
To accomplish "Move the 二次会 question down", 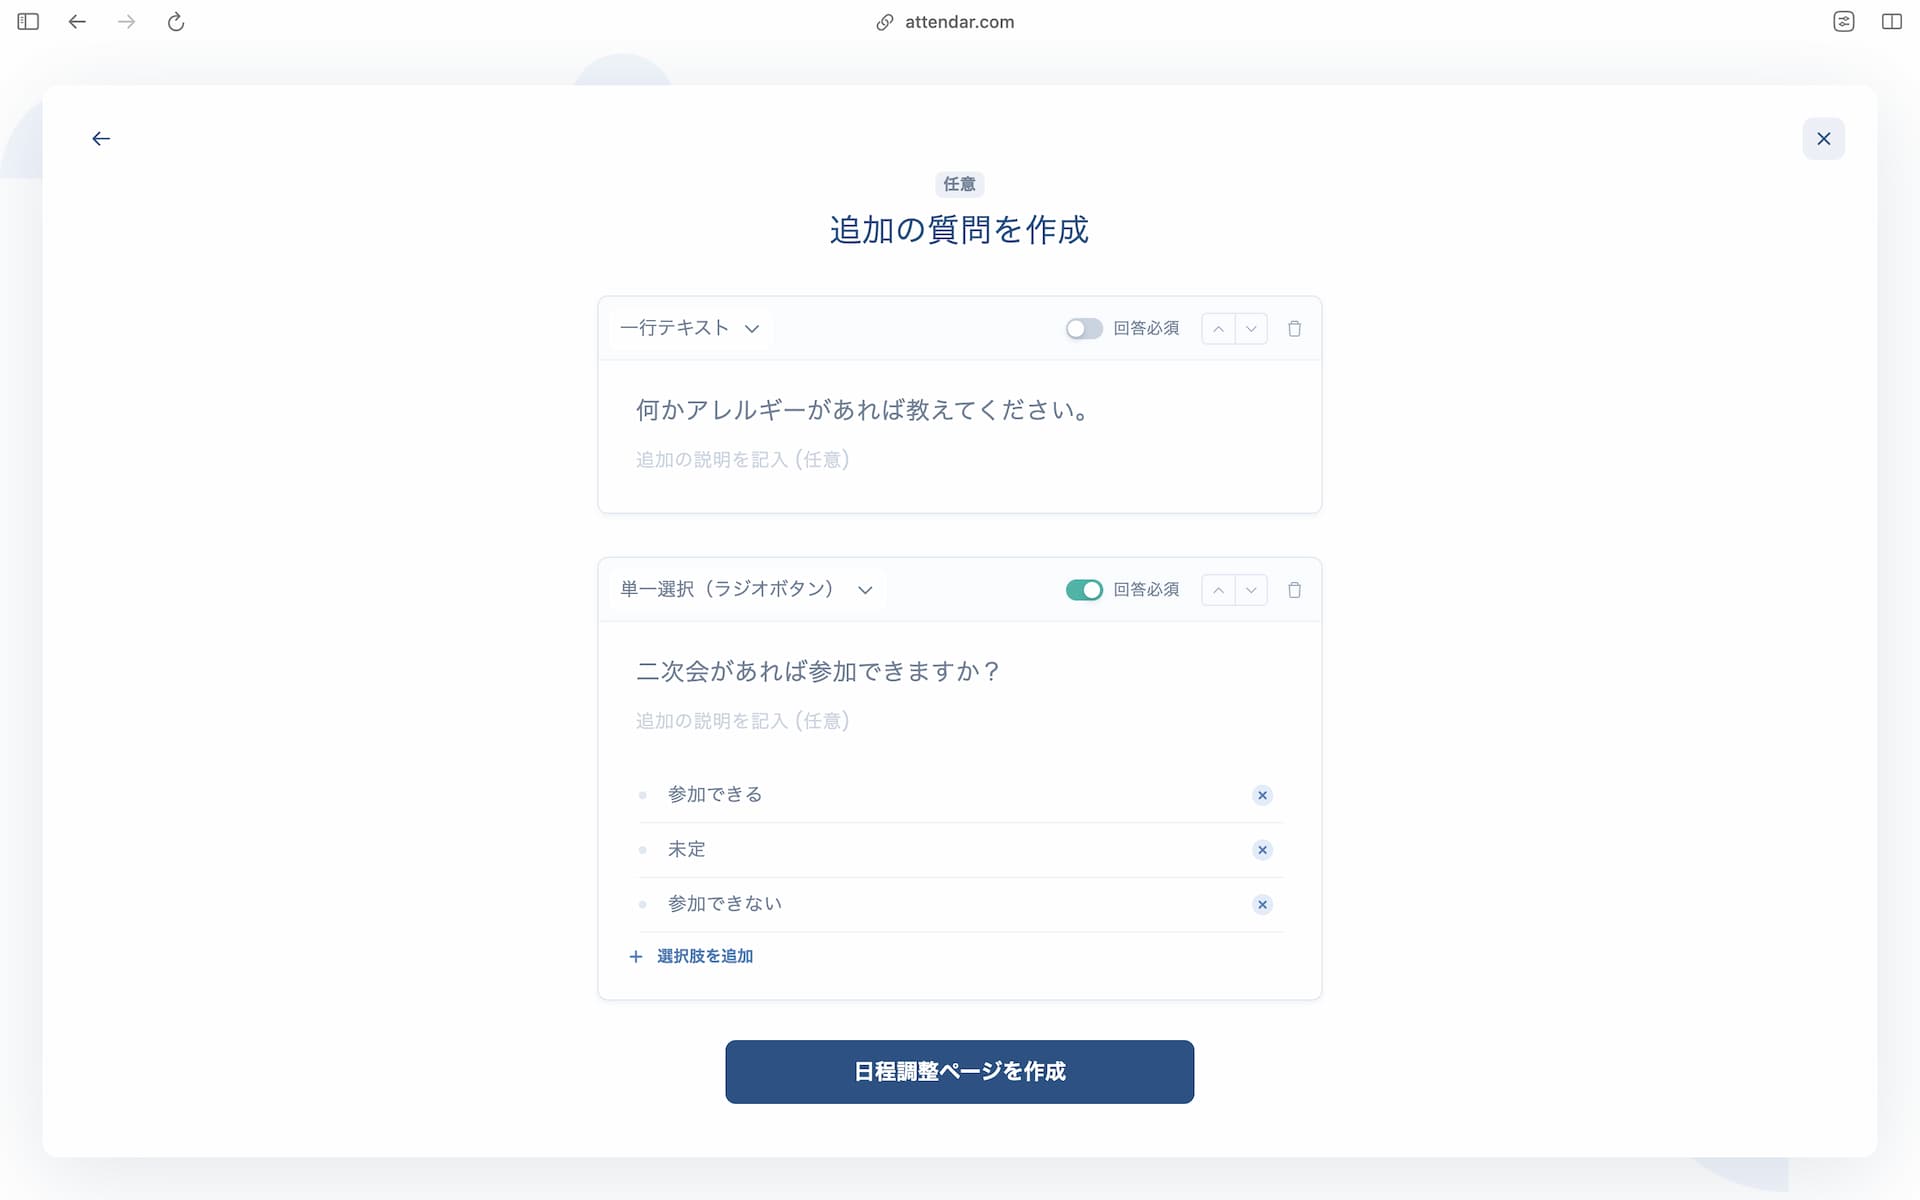I will tap(1251, 590).
